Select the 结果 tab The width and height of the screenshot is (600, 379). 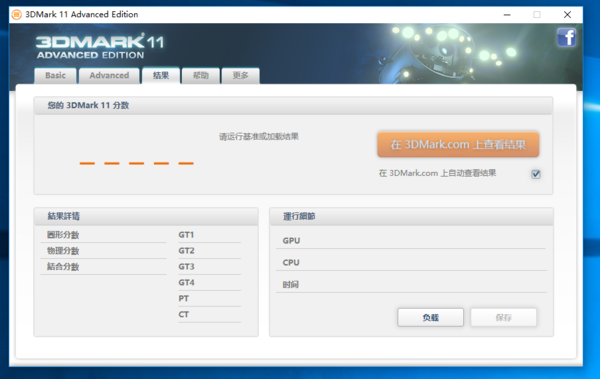pyautogui.click(x=161, y=75)
